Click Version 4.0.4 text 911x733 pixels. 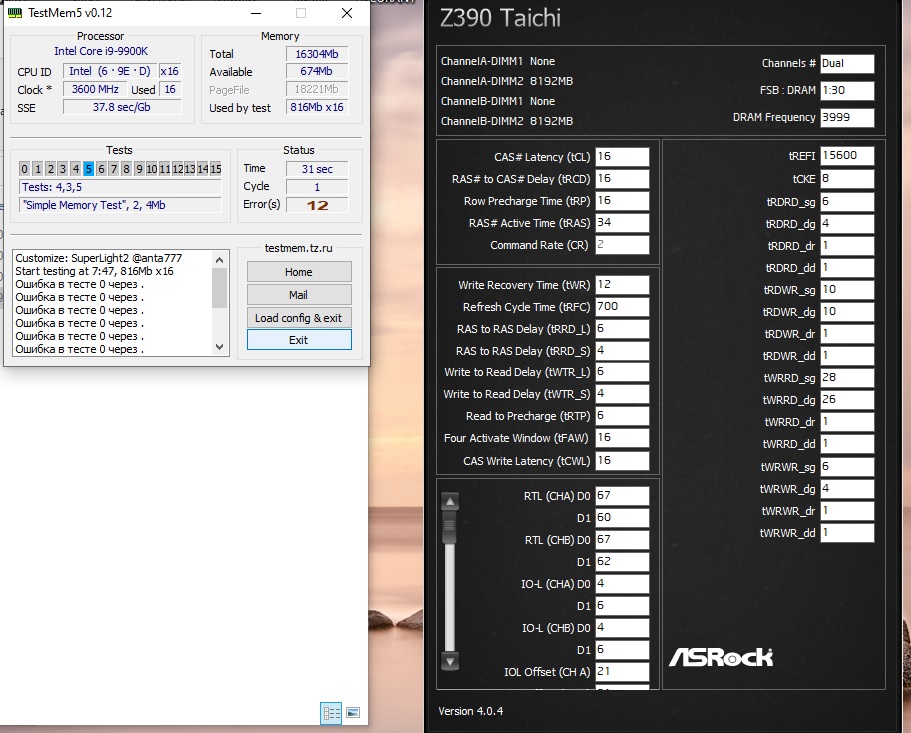[471, 711]
